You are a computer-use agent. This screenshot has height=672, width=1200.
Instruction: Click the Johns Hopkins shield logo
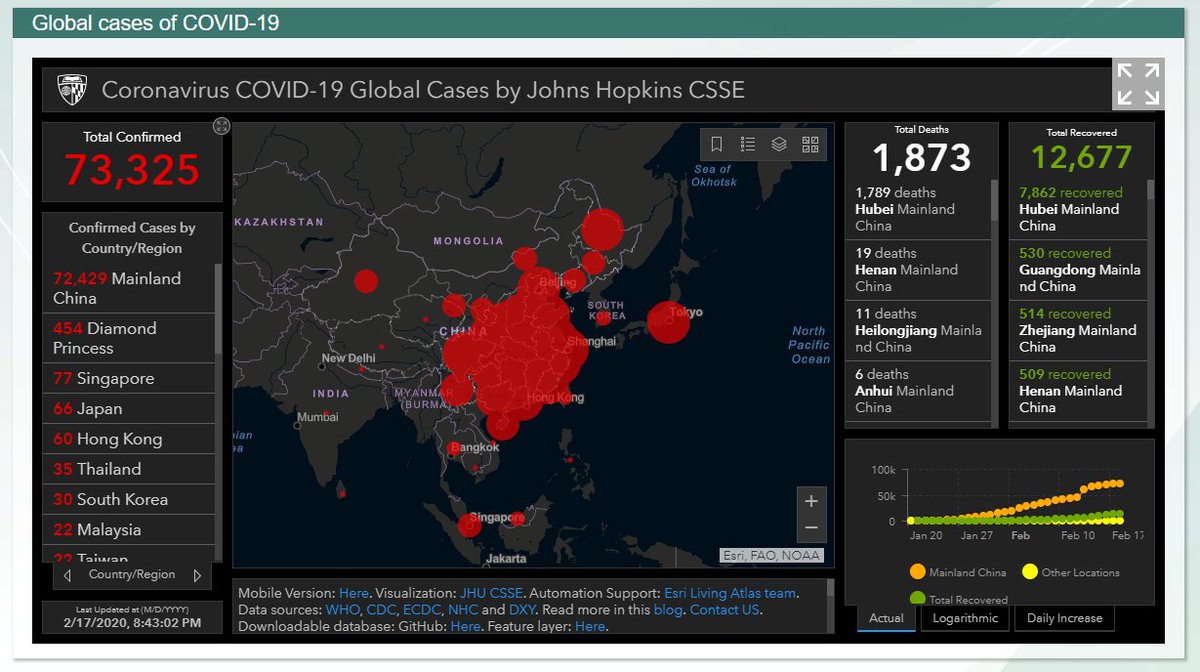tap(72, 89)
